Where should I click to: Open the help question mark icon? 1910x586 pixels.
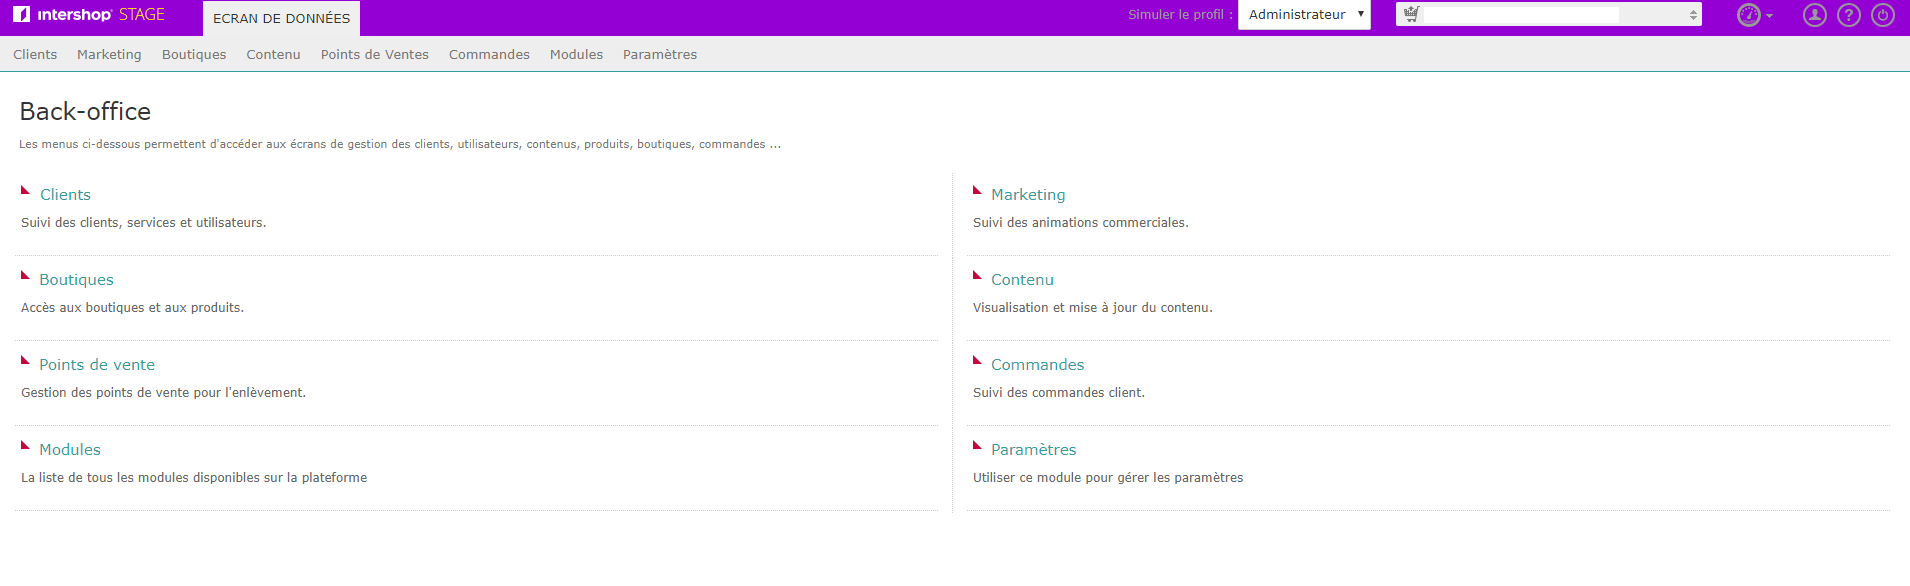coord(1849,15)
